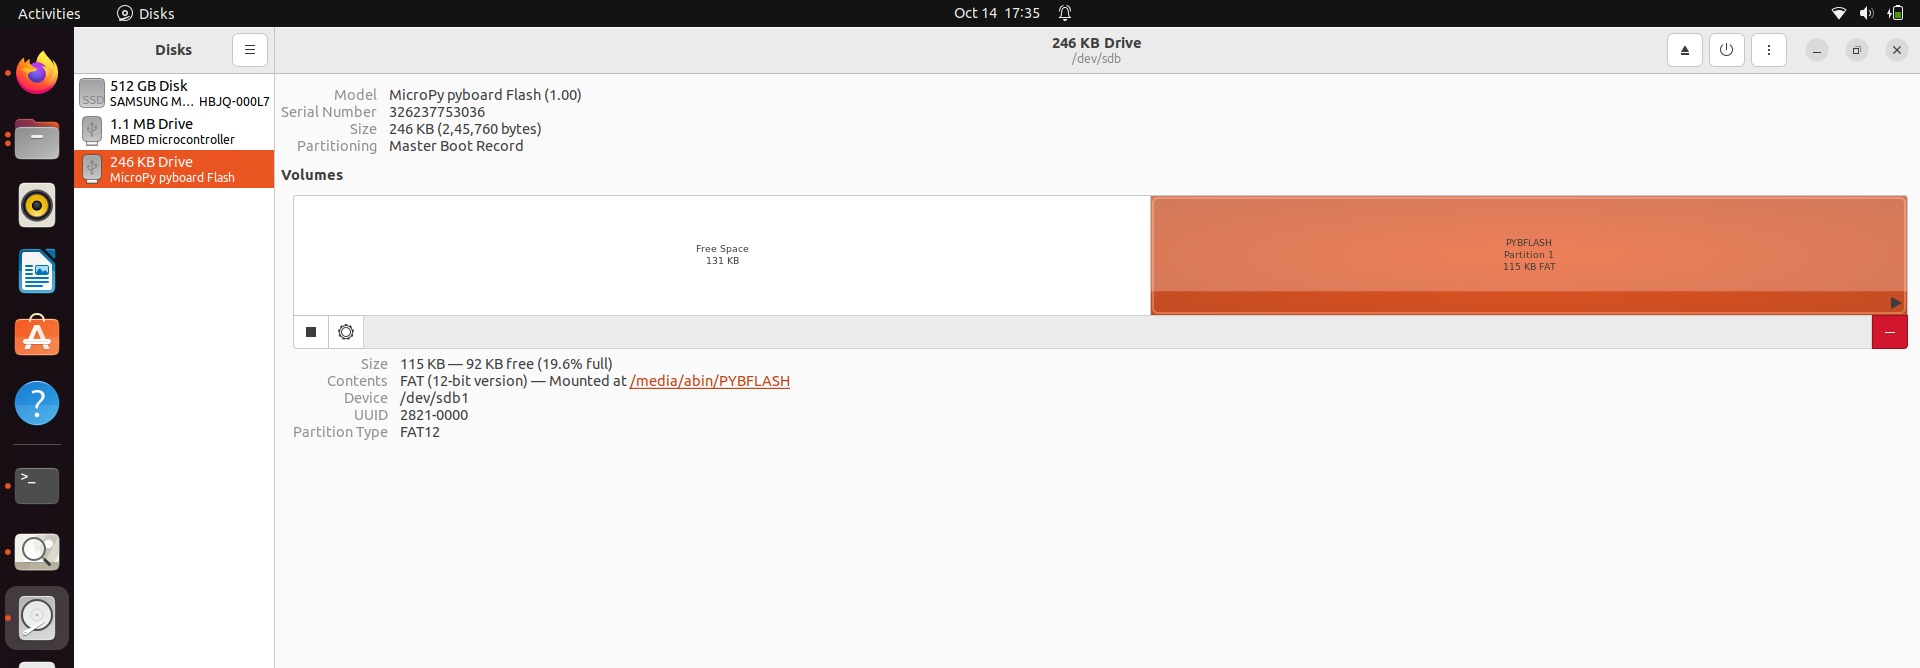The width and height of the screenshot is (1920, 668).
Task: Open Terminal from the dock
Action: (37, 486)
